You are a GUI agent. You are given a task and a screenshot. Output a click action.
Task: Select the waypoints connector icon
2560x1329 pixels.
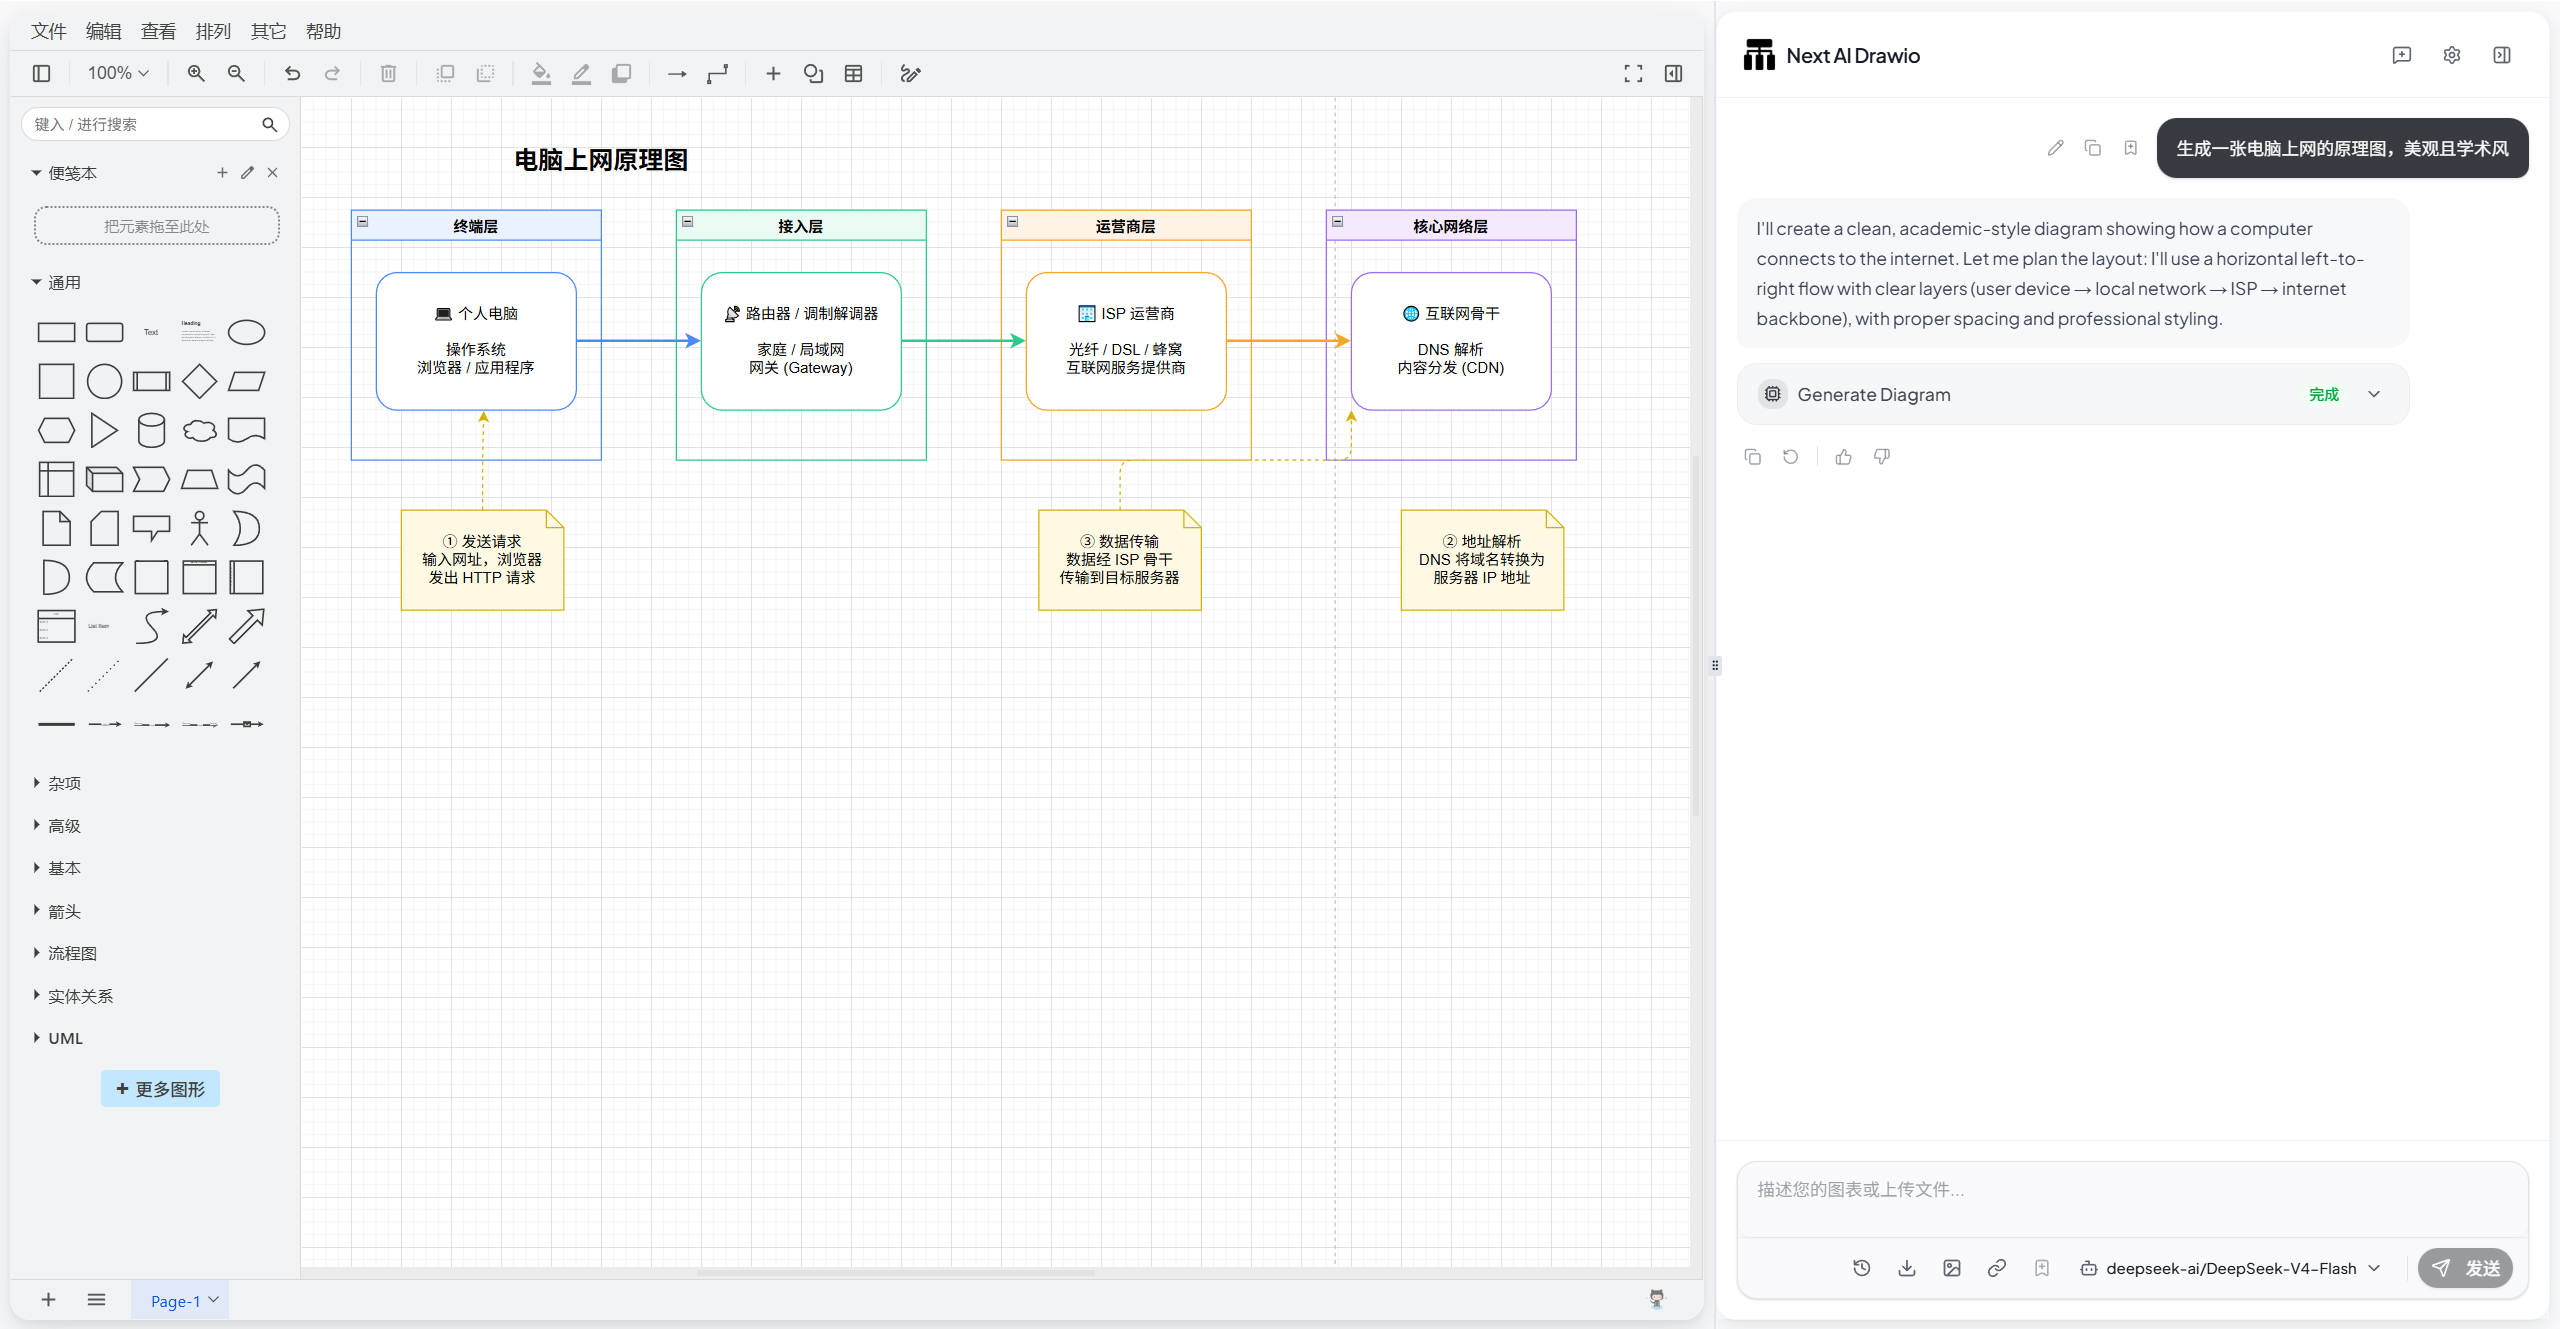(717, 73)
